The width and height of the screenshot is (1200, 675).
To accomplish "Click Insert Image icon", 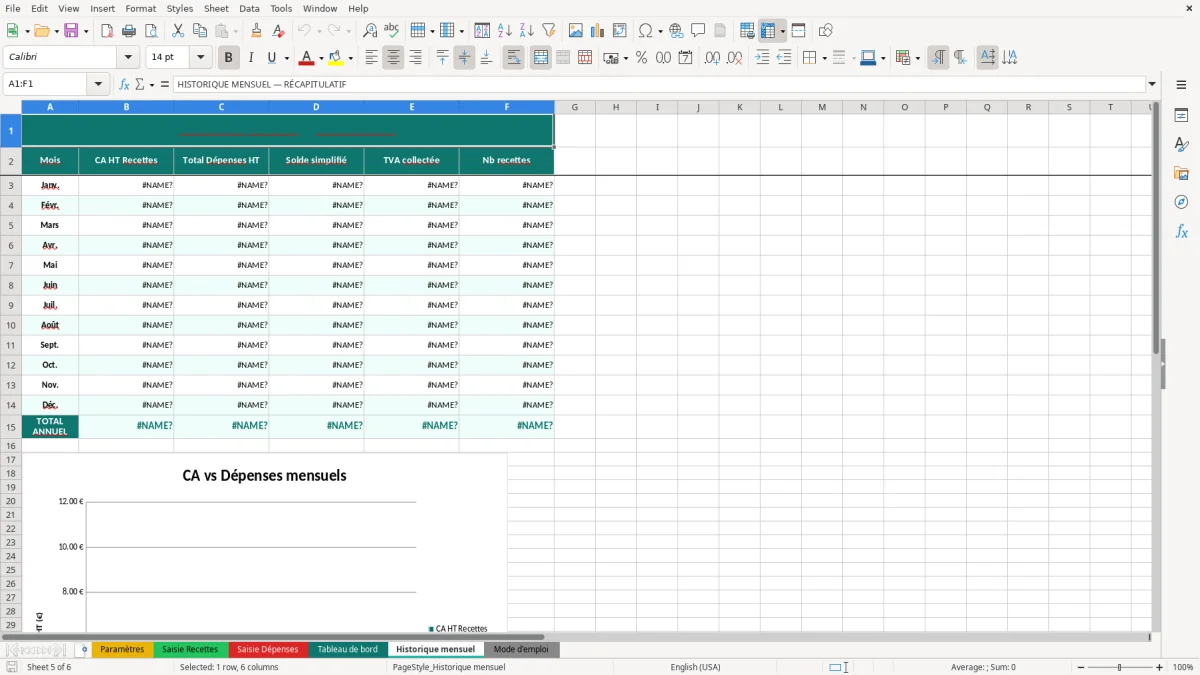I will 576,31.
